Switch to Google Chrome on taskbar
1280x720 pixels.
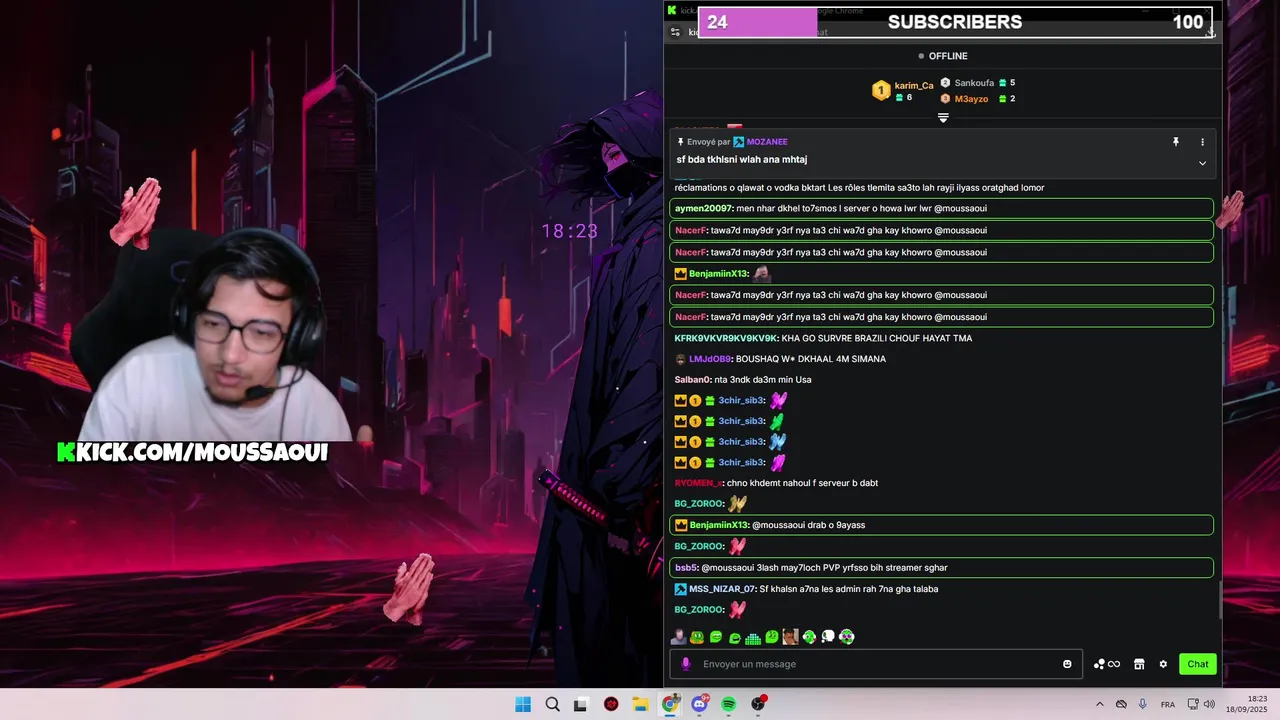[670, 704]
